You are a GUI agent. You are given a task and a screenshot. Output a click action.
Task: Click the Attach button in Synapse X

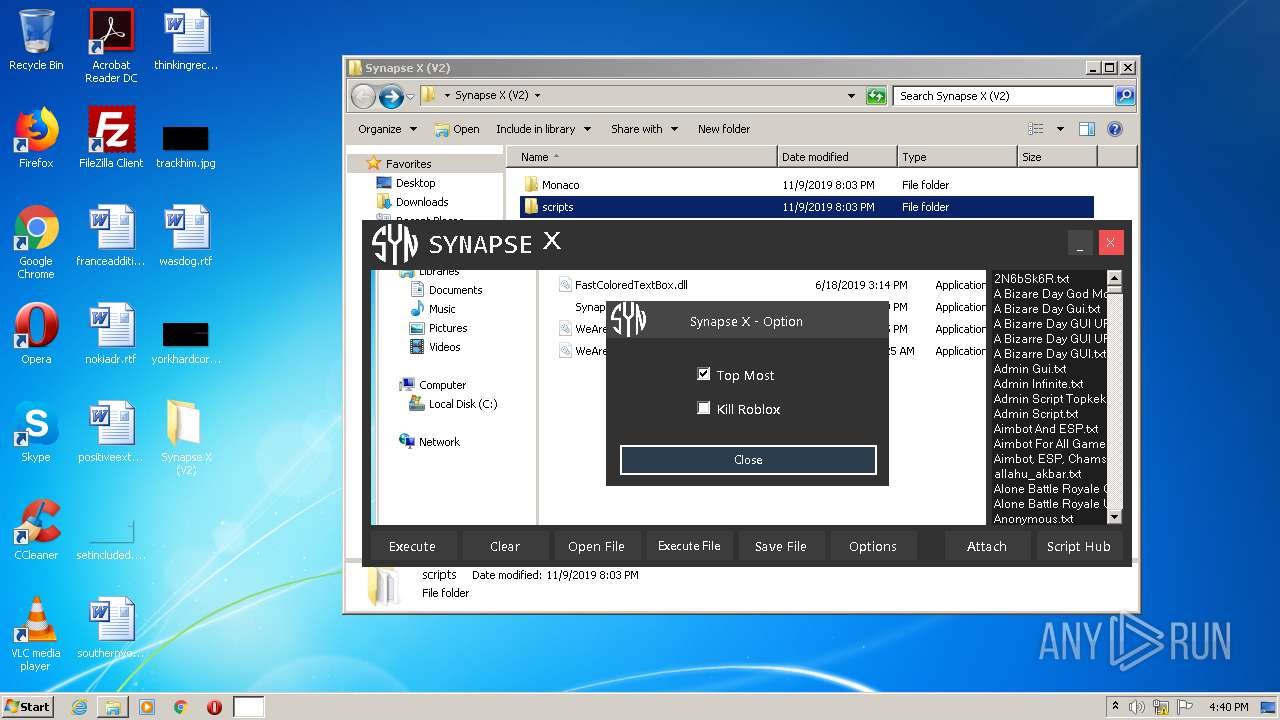(987, 546)
